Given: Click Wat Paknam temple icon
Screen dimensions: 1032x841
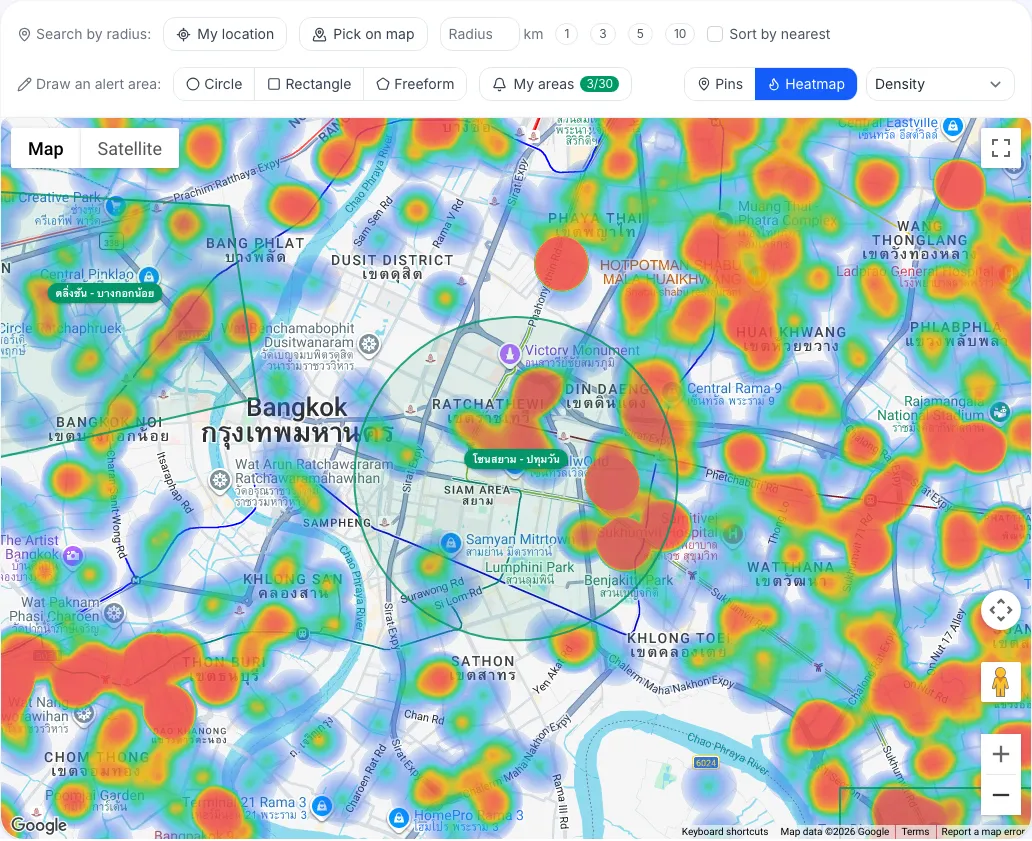Looking at the screenshot, I should pos(115,613).
